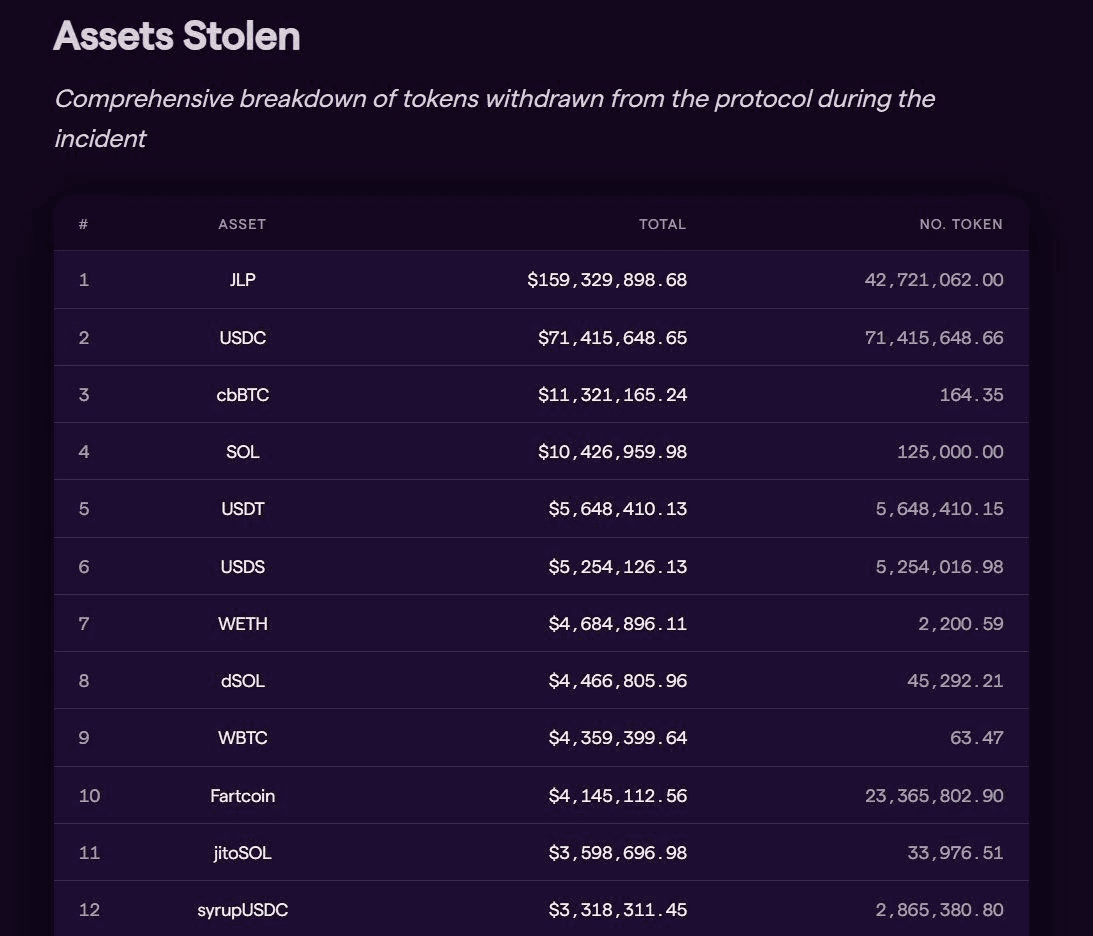Click the cbBTC asset name
Image resolution: width=1093 pixels, height=936 pixels.
point(243,395)
